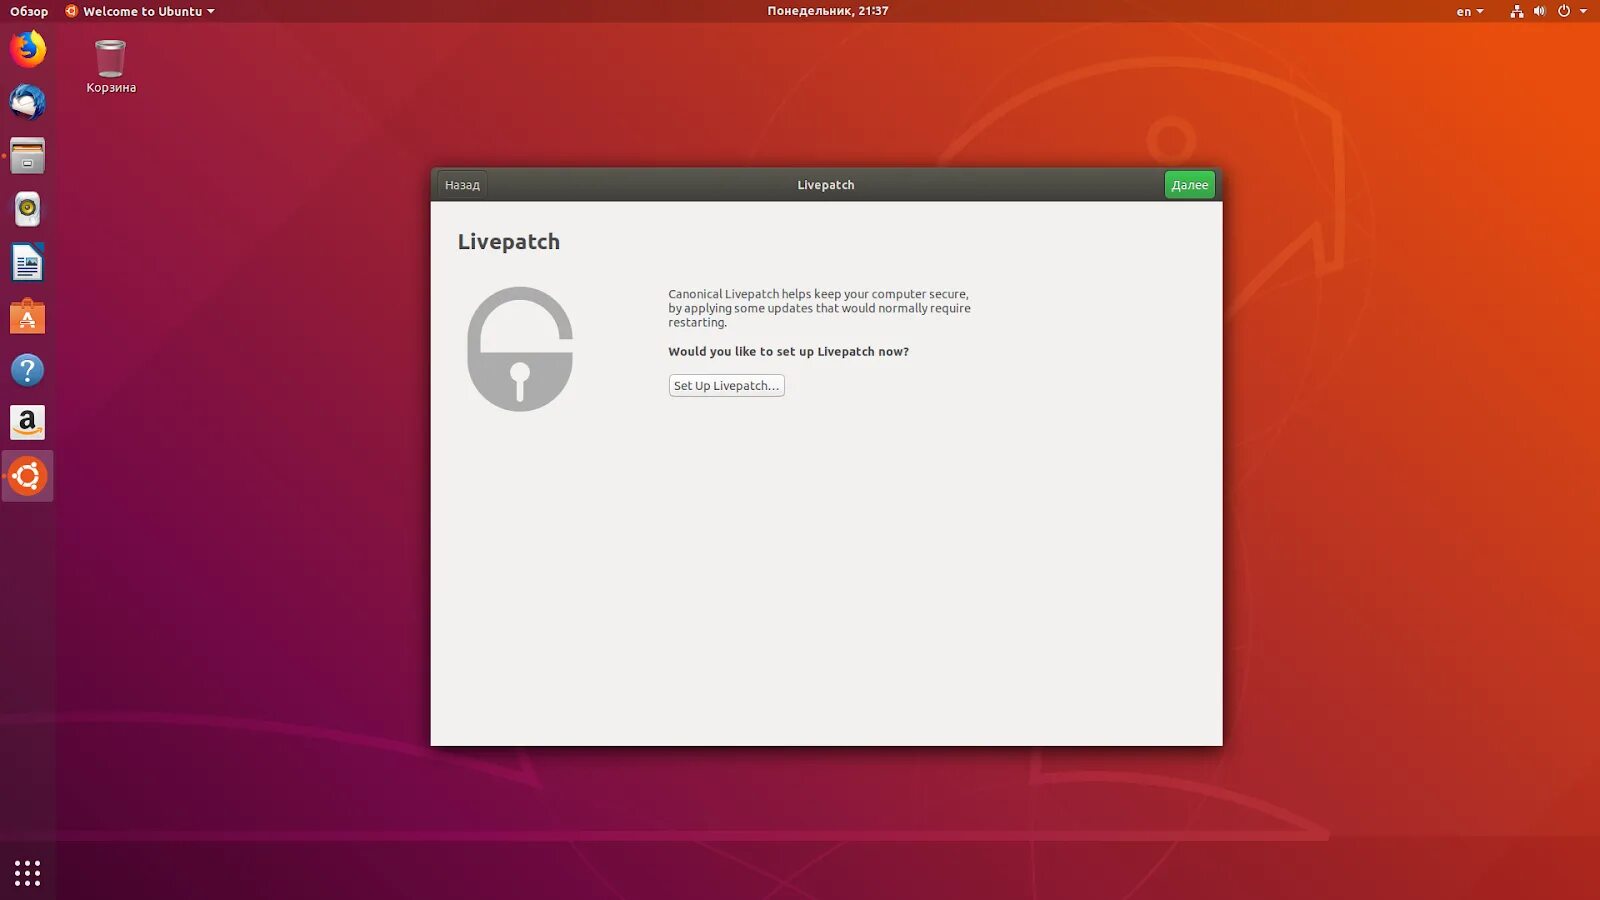The image size is (1600, 900).
Task: Open Ubuntu Software center
Action: pyautogui.click(x=27, y=317)
